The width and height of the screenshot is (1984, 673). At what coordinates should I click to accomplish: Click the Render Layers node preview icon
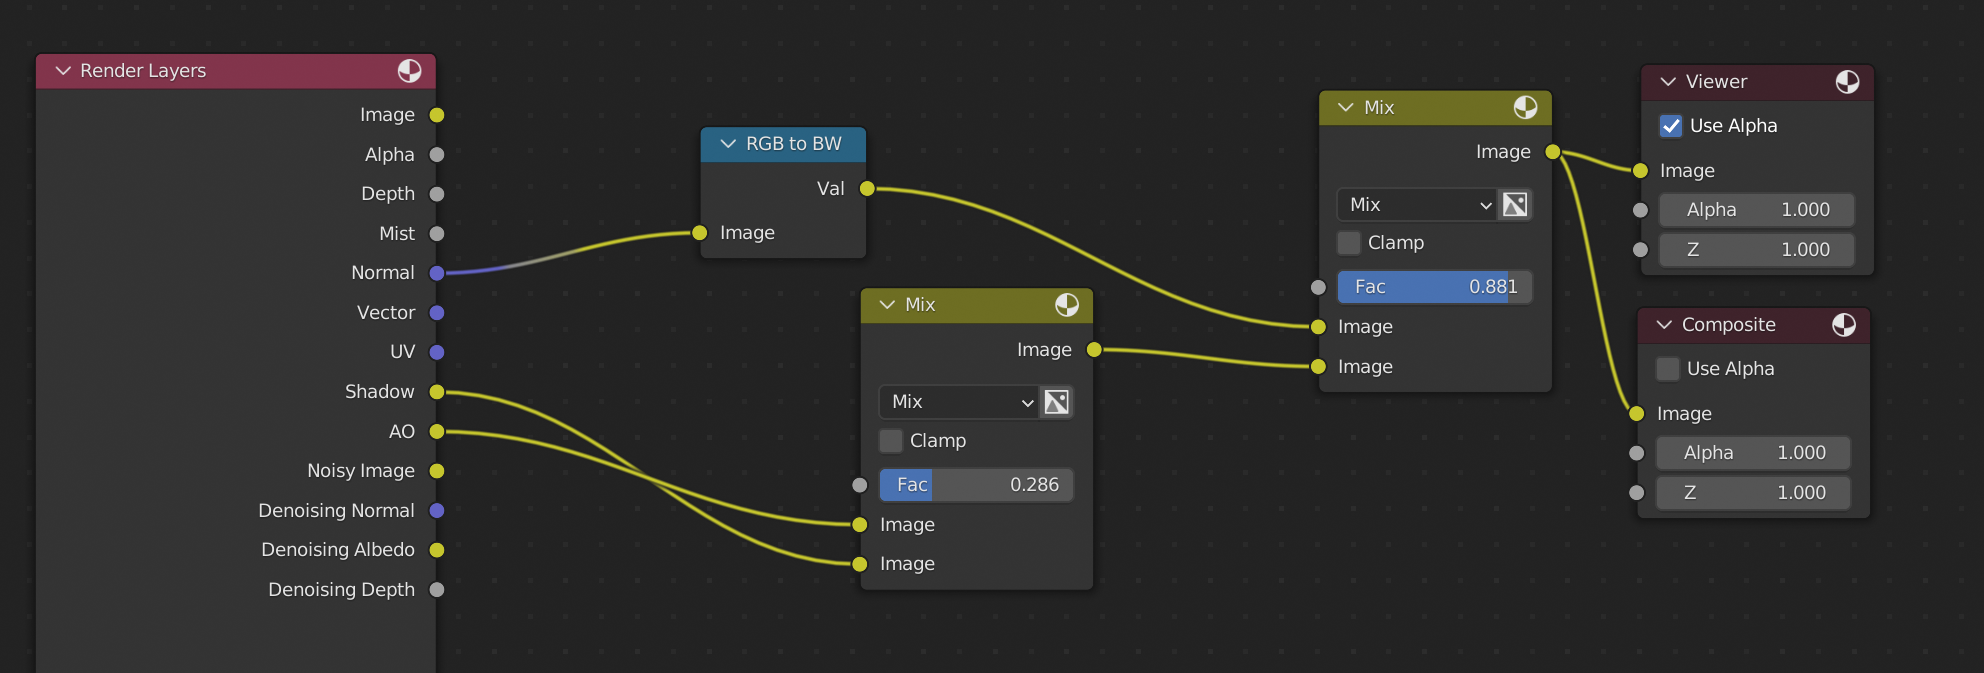pyautogui.click(x=409, y=71)
